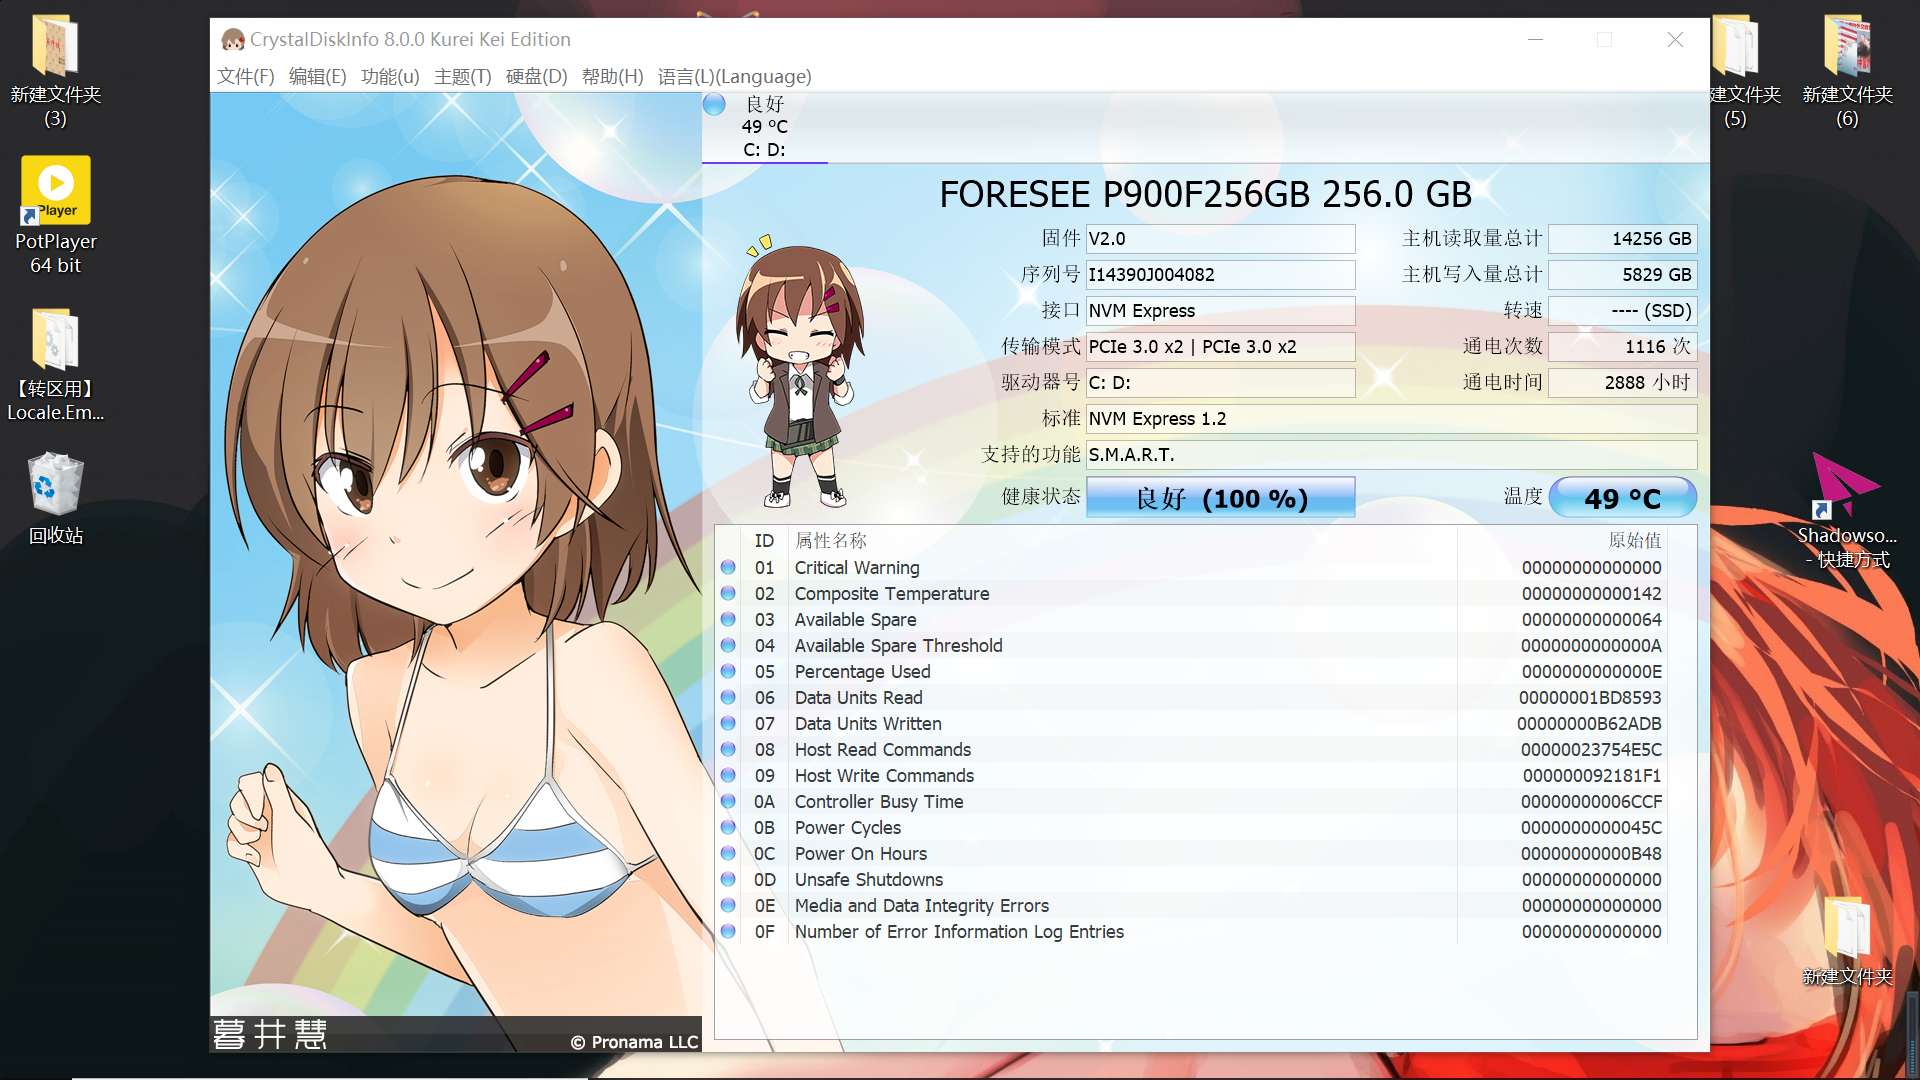
Task: Click the 良好 (100 %) health status button
Action: 1221,498
